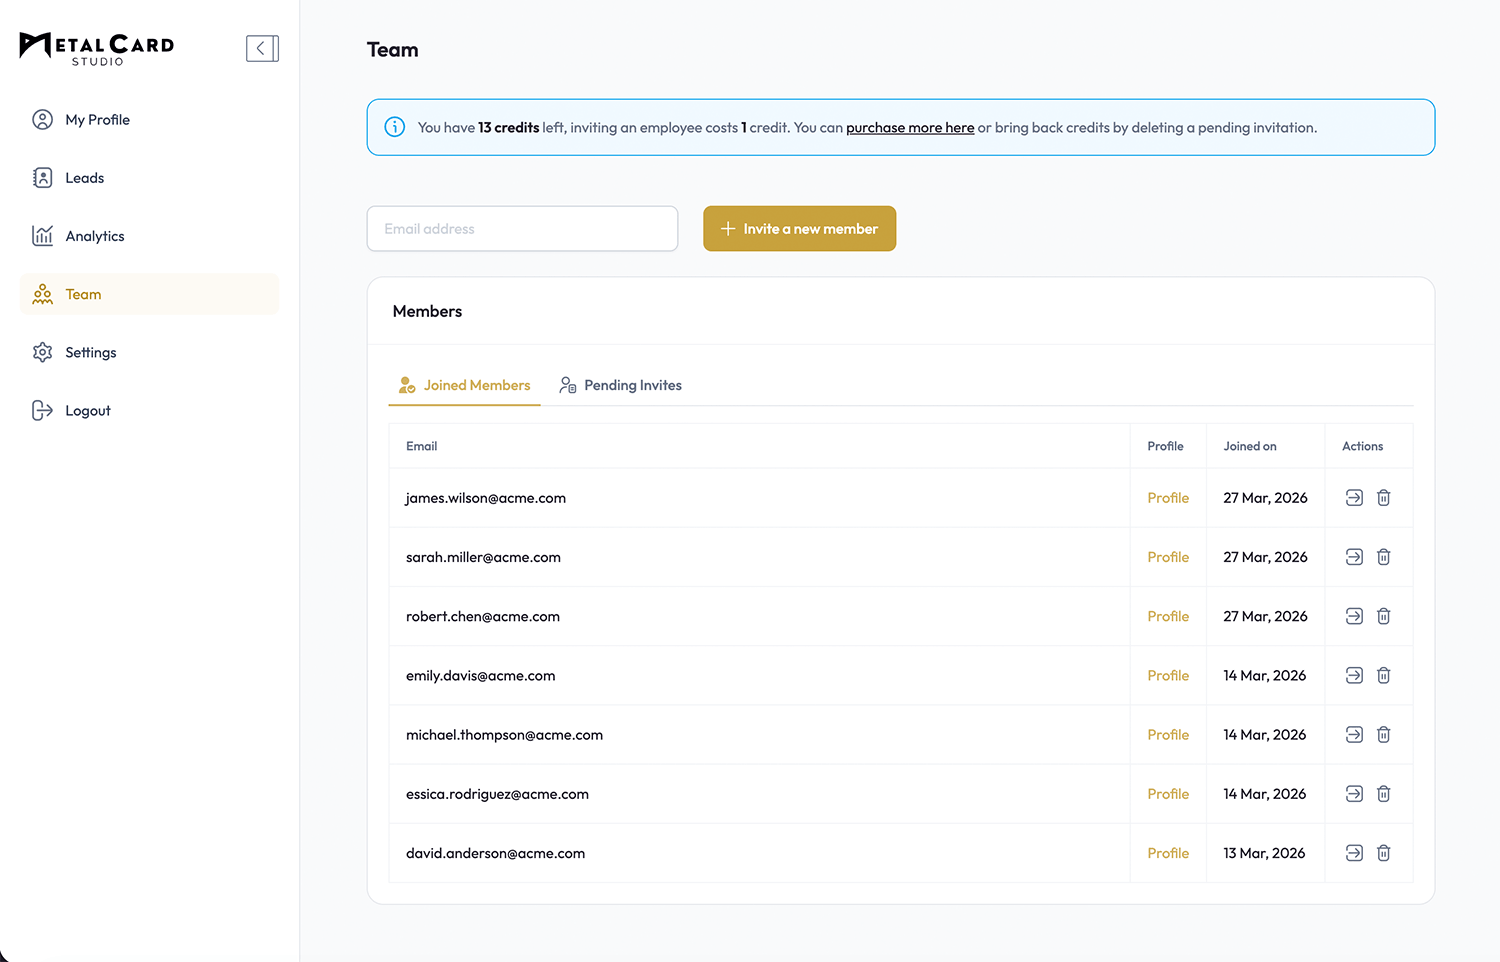
Task: Collapse the sidebar with the chevron button
Action: (262, 48)
